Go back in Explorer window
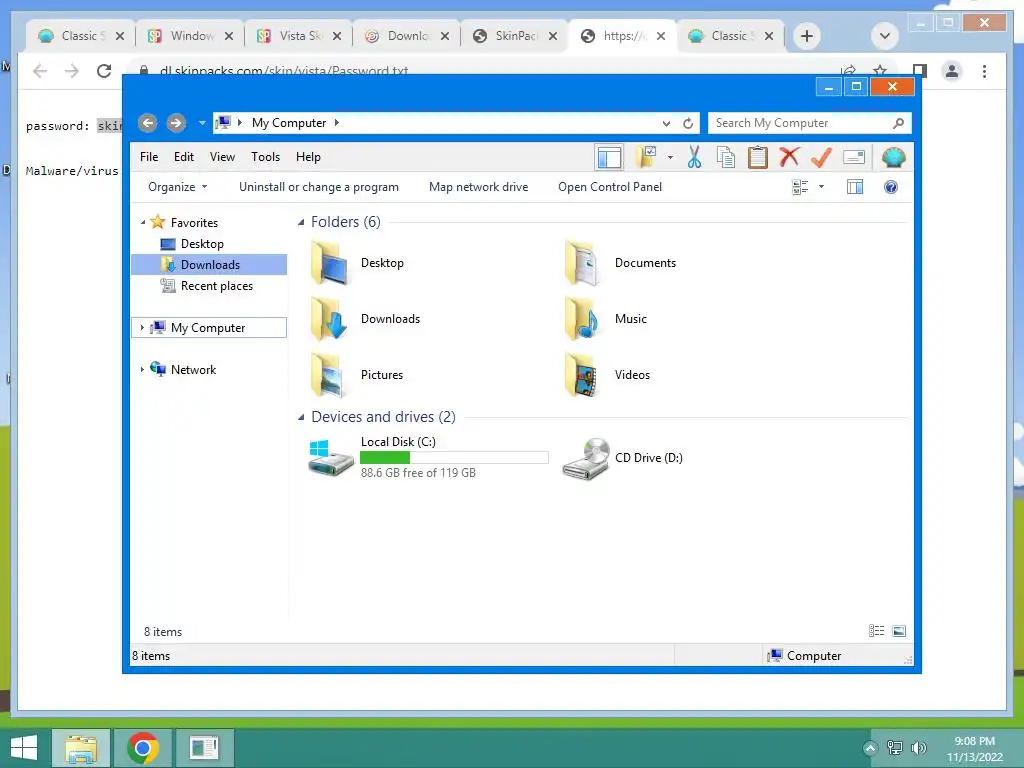 (148, 123)
